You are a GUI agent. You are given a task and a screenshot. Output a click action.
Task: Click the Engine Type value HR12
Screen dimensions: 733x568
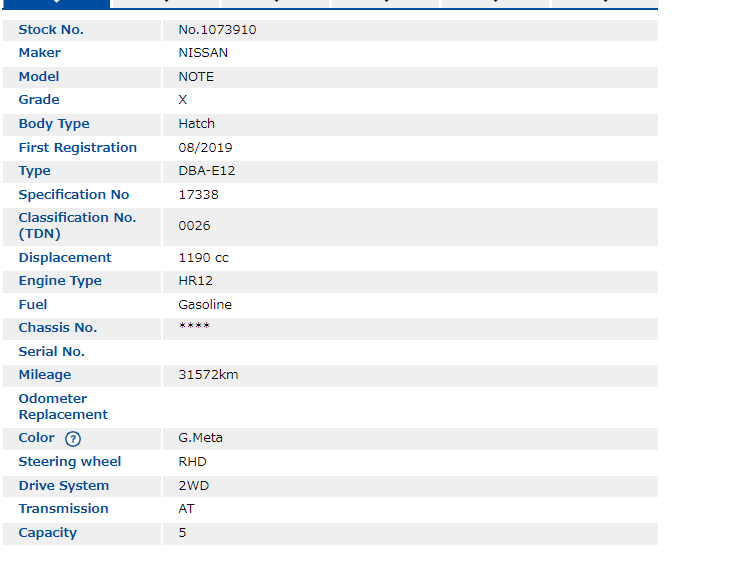(195, 281)
